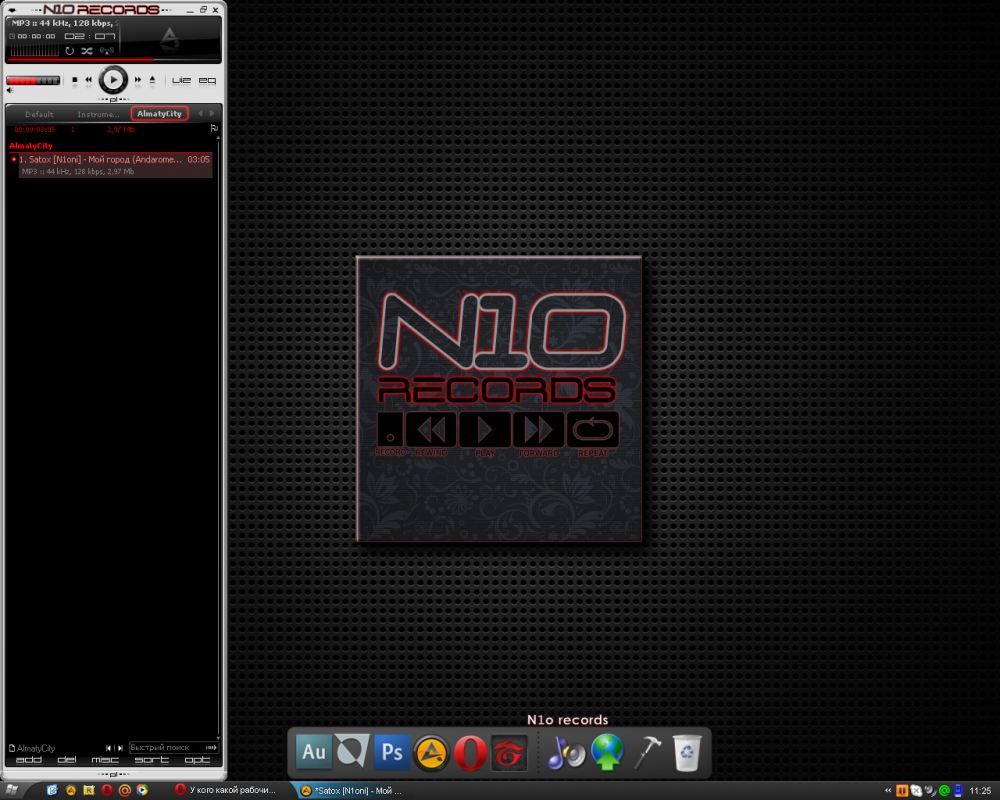Click the Mail.ru agent quick launch icon

pos(124,790)
